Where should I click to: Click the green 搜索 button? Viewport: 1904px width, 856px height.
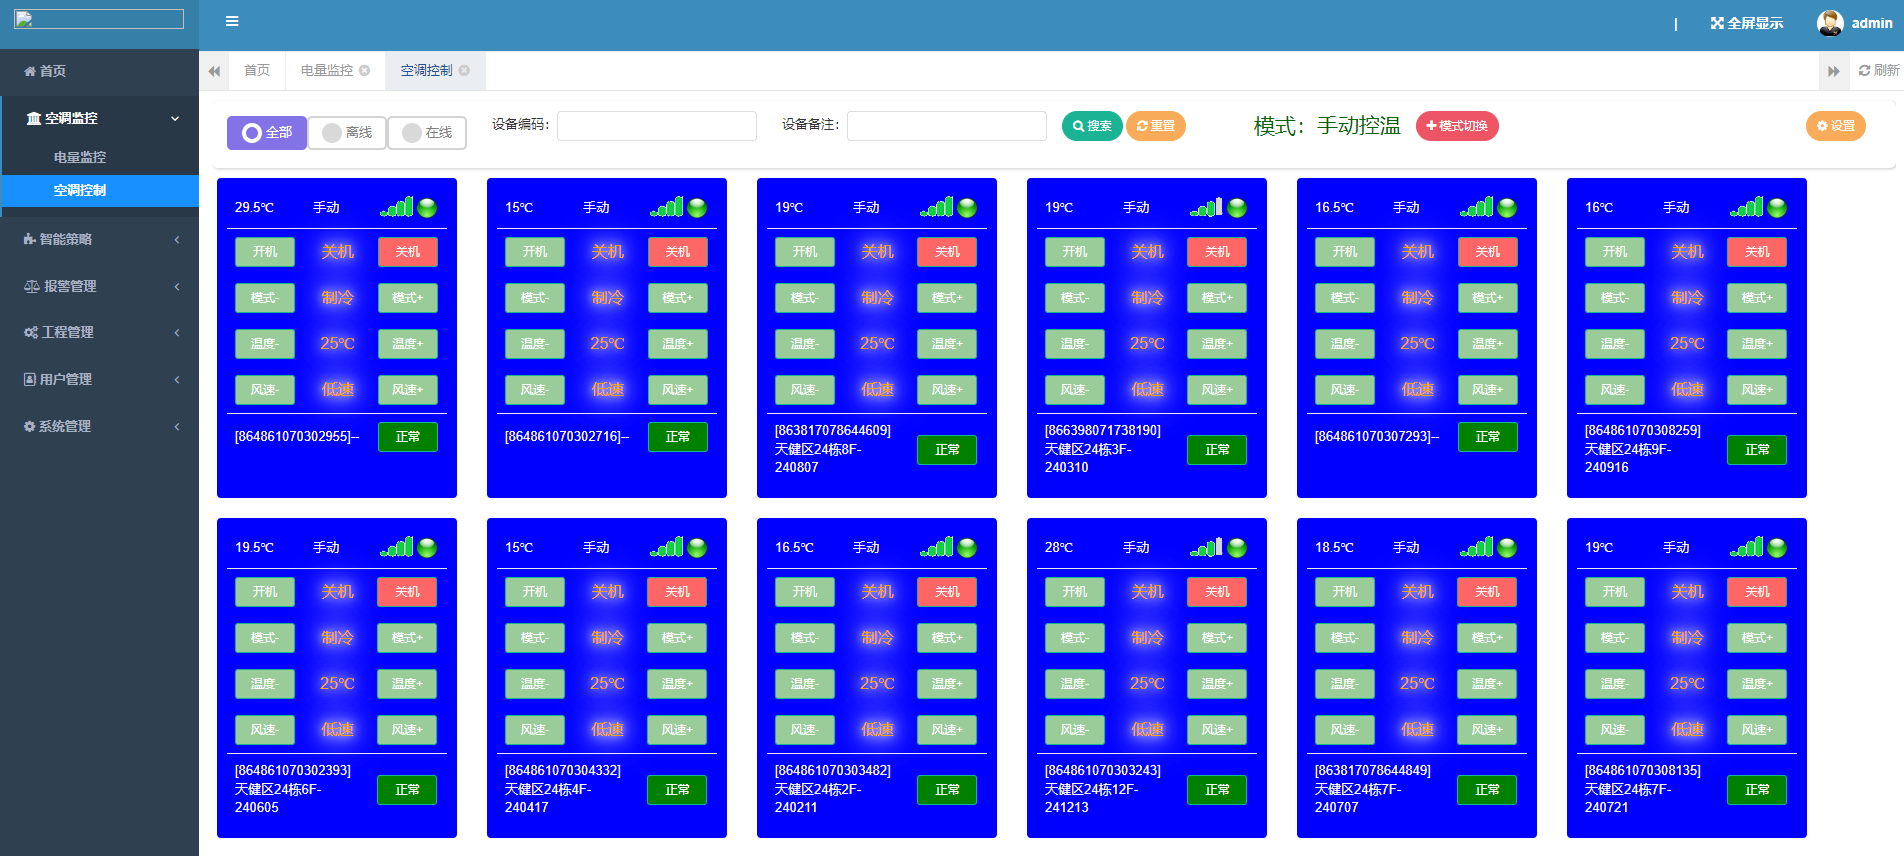[x=1091, y=126]
